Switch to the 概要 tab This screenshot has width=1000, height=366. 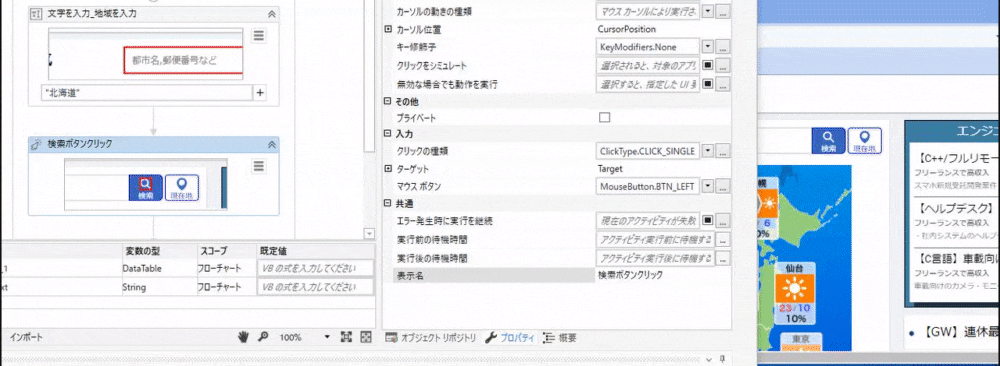pos(561,338)
